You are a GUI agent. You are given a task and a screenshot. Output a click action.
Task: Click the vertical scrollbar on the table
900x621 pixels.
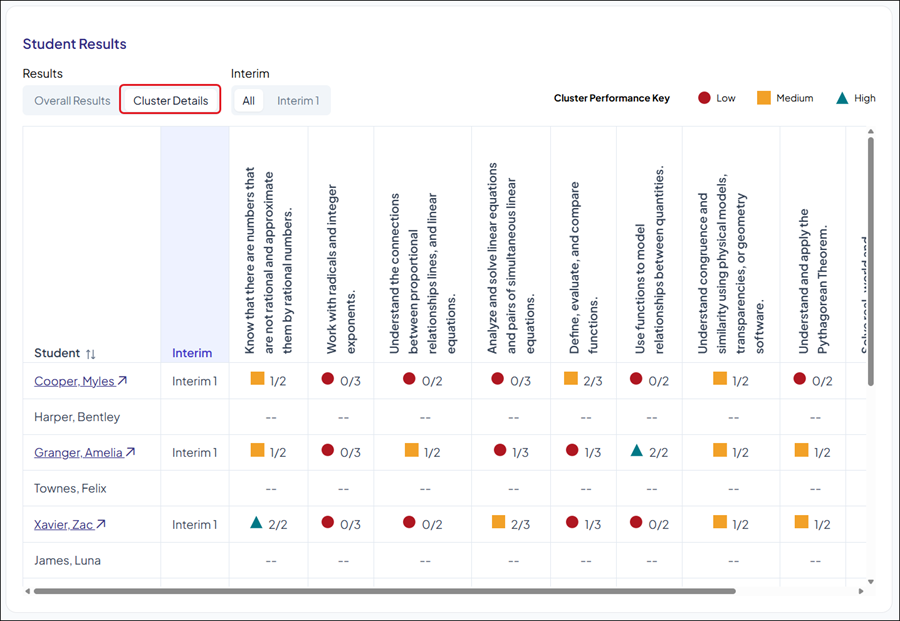coord(870,260)
